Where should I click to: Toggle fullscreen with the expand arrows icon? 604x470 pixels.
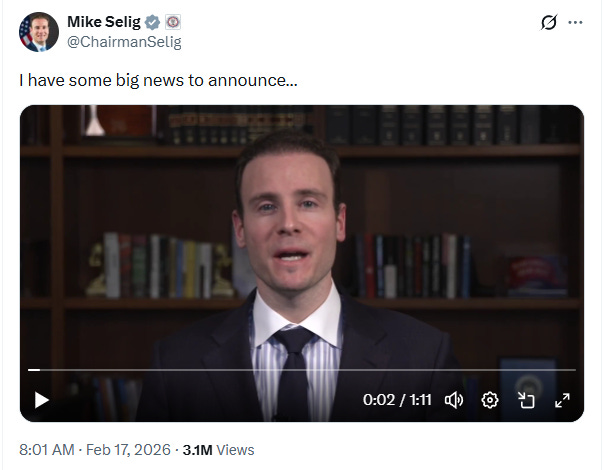[562, 400]
